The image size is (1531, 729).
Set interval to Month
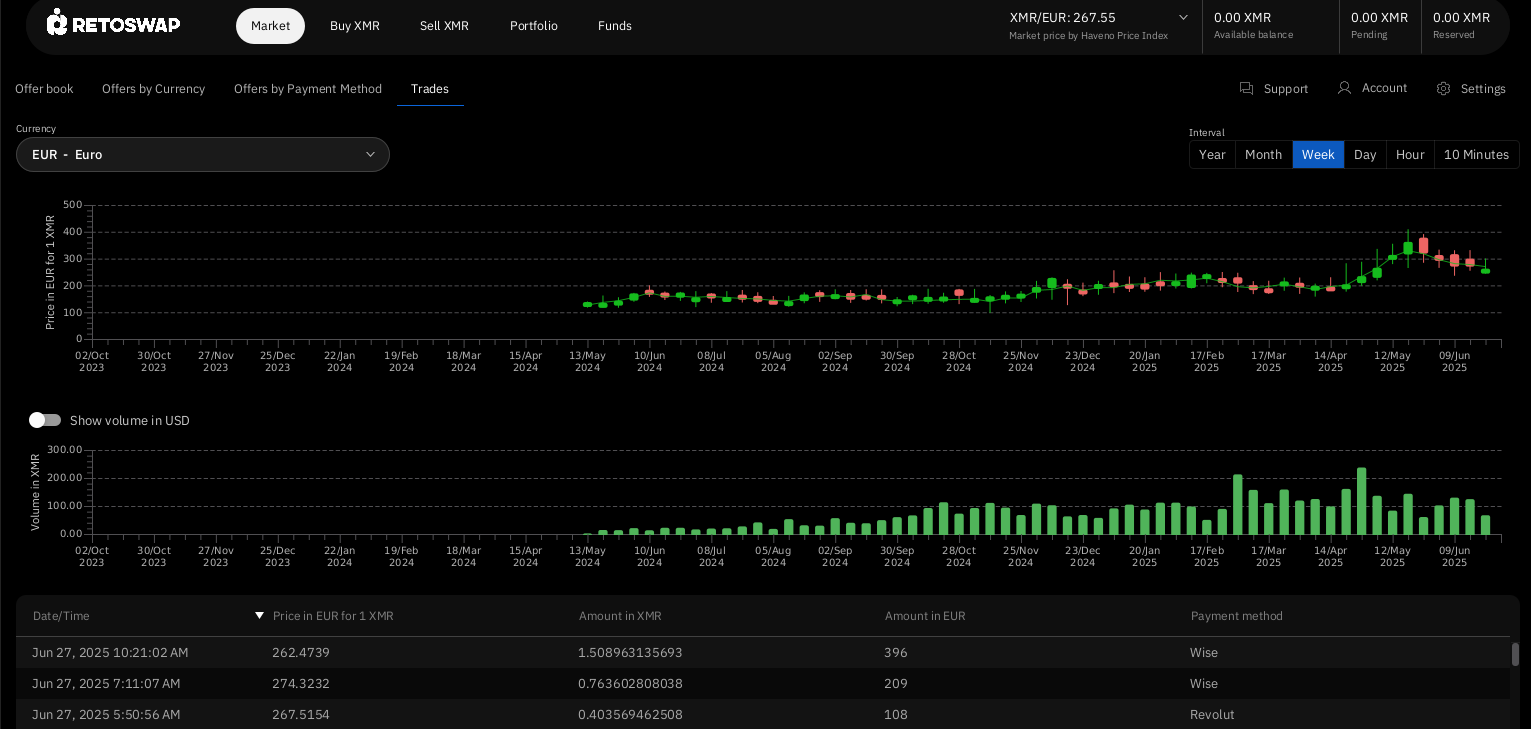tap(1264, 154)
